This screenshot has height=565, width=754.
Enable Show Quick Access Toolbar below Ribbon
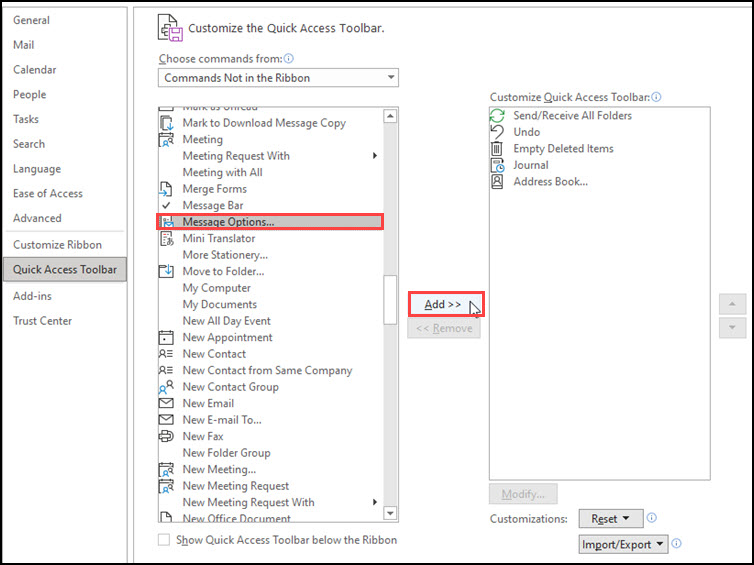click(x=164, y=540)
